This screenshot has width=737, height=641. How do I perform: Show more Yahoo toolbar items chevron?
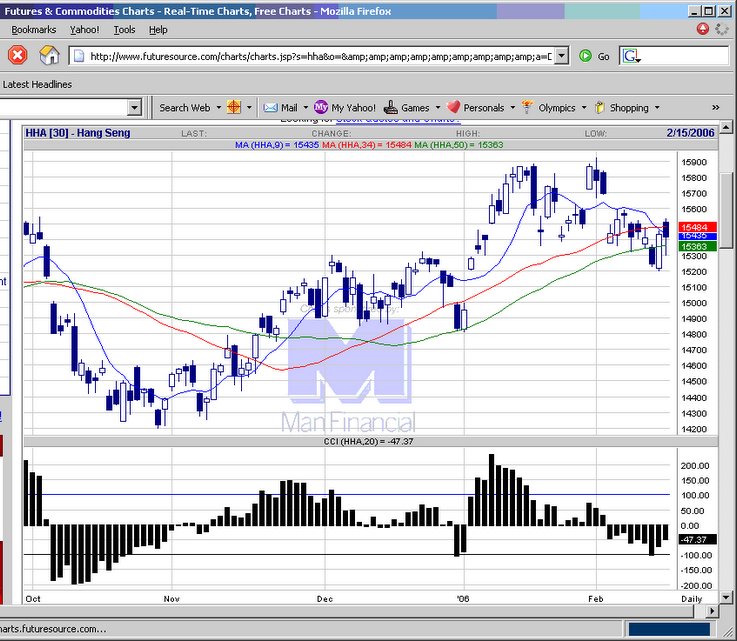(x=715, y=108)
